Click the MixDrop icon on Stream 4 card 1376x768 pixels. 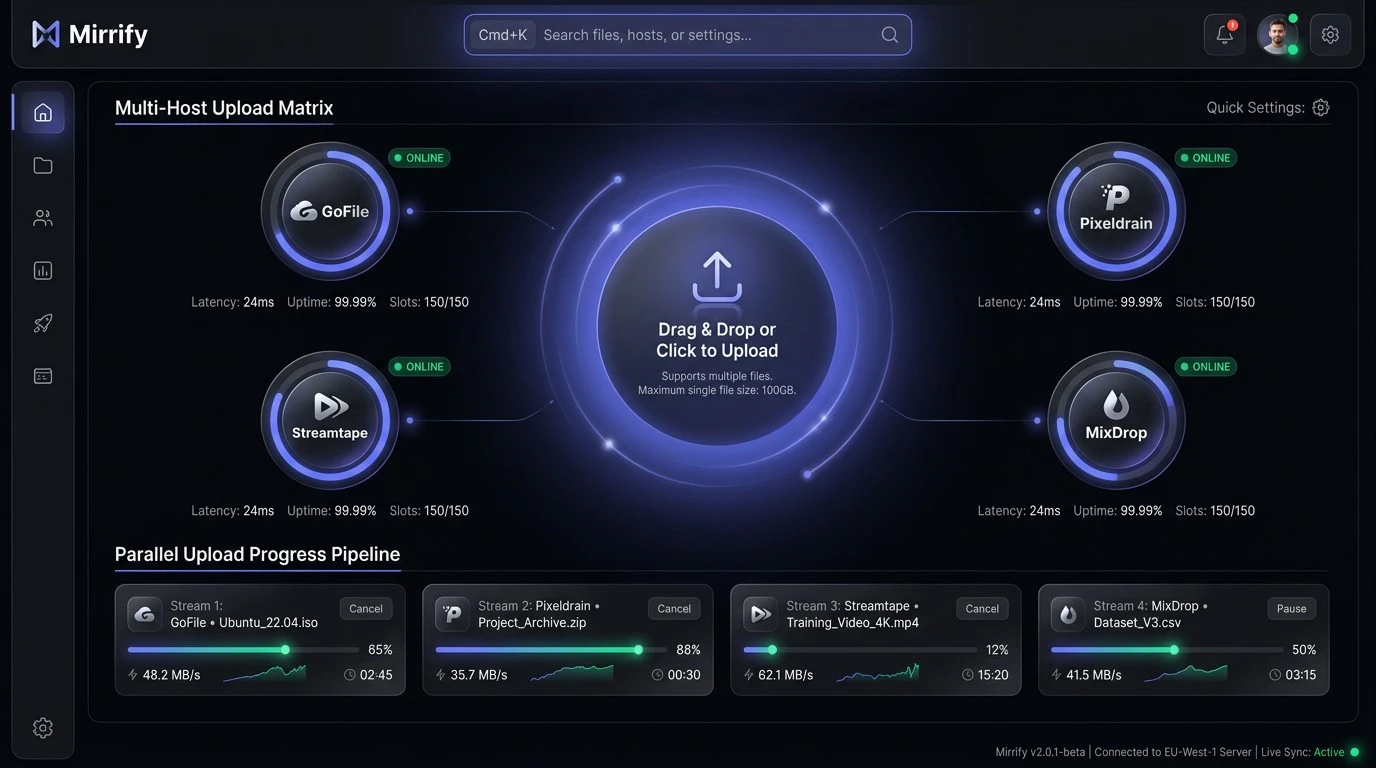click(1068, 614)
